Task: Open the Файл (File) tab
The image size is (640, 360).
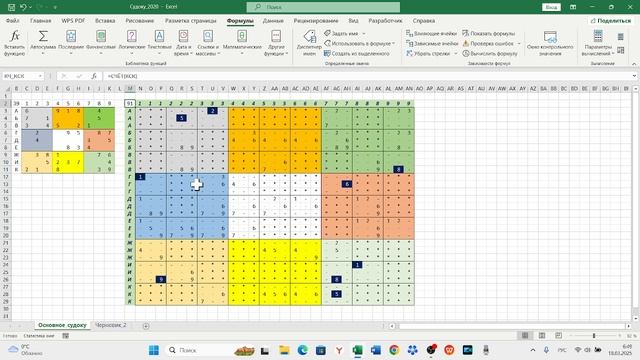Action: pyautogui.click(x=13, y=20)
